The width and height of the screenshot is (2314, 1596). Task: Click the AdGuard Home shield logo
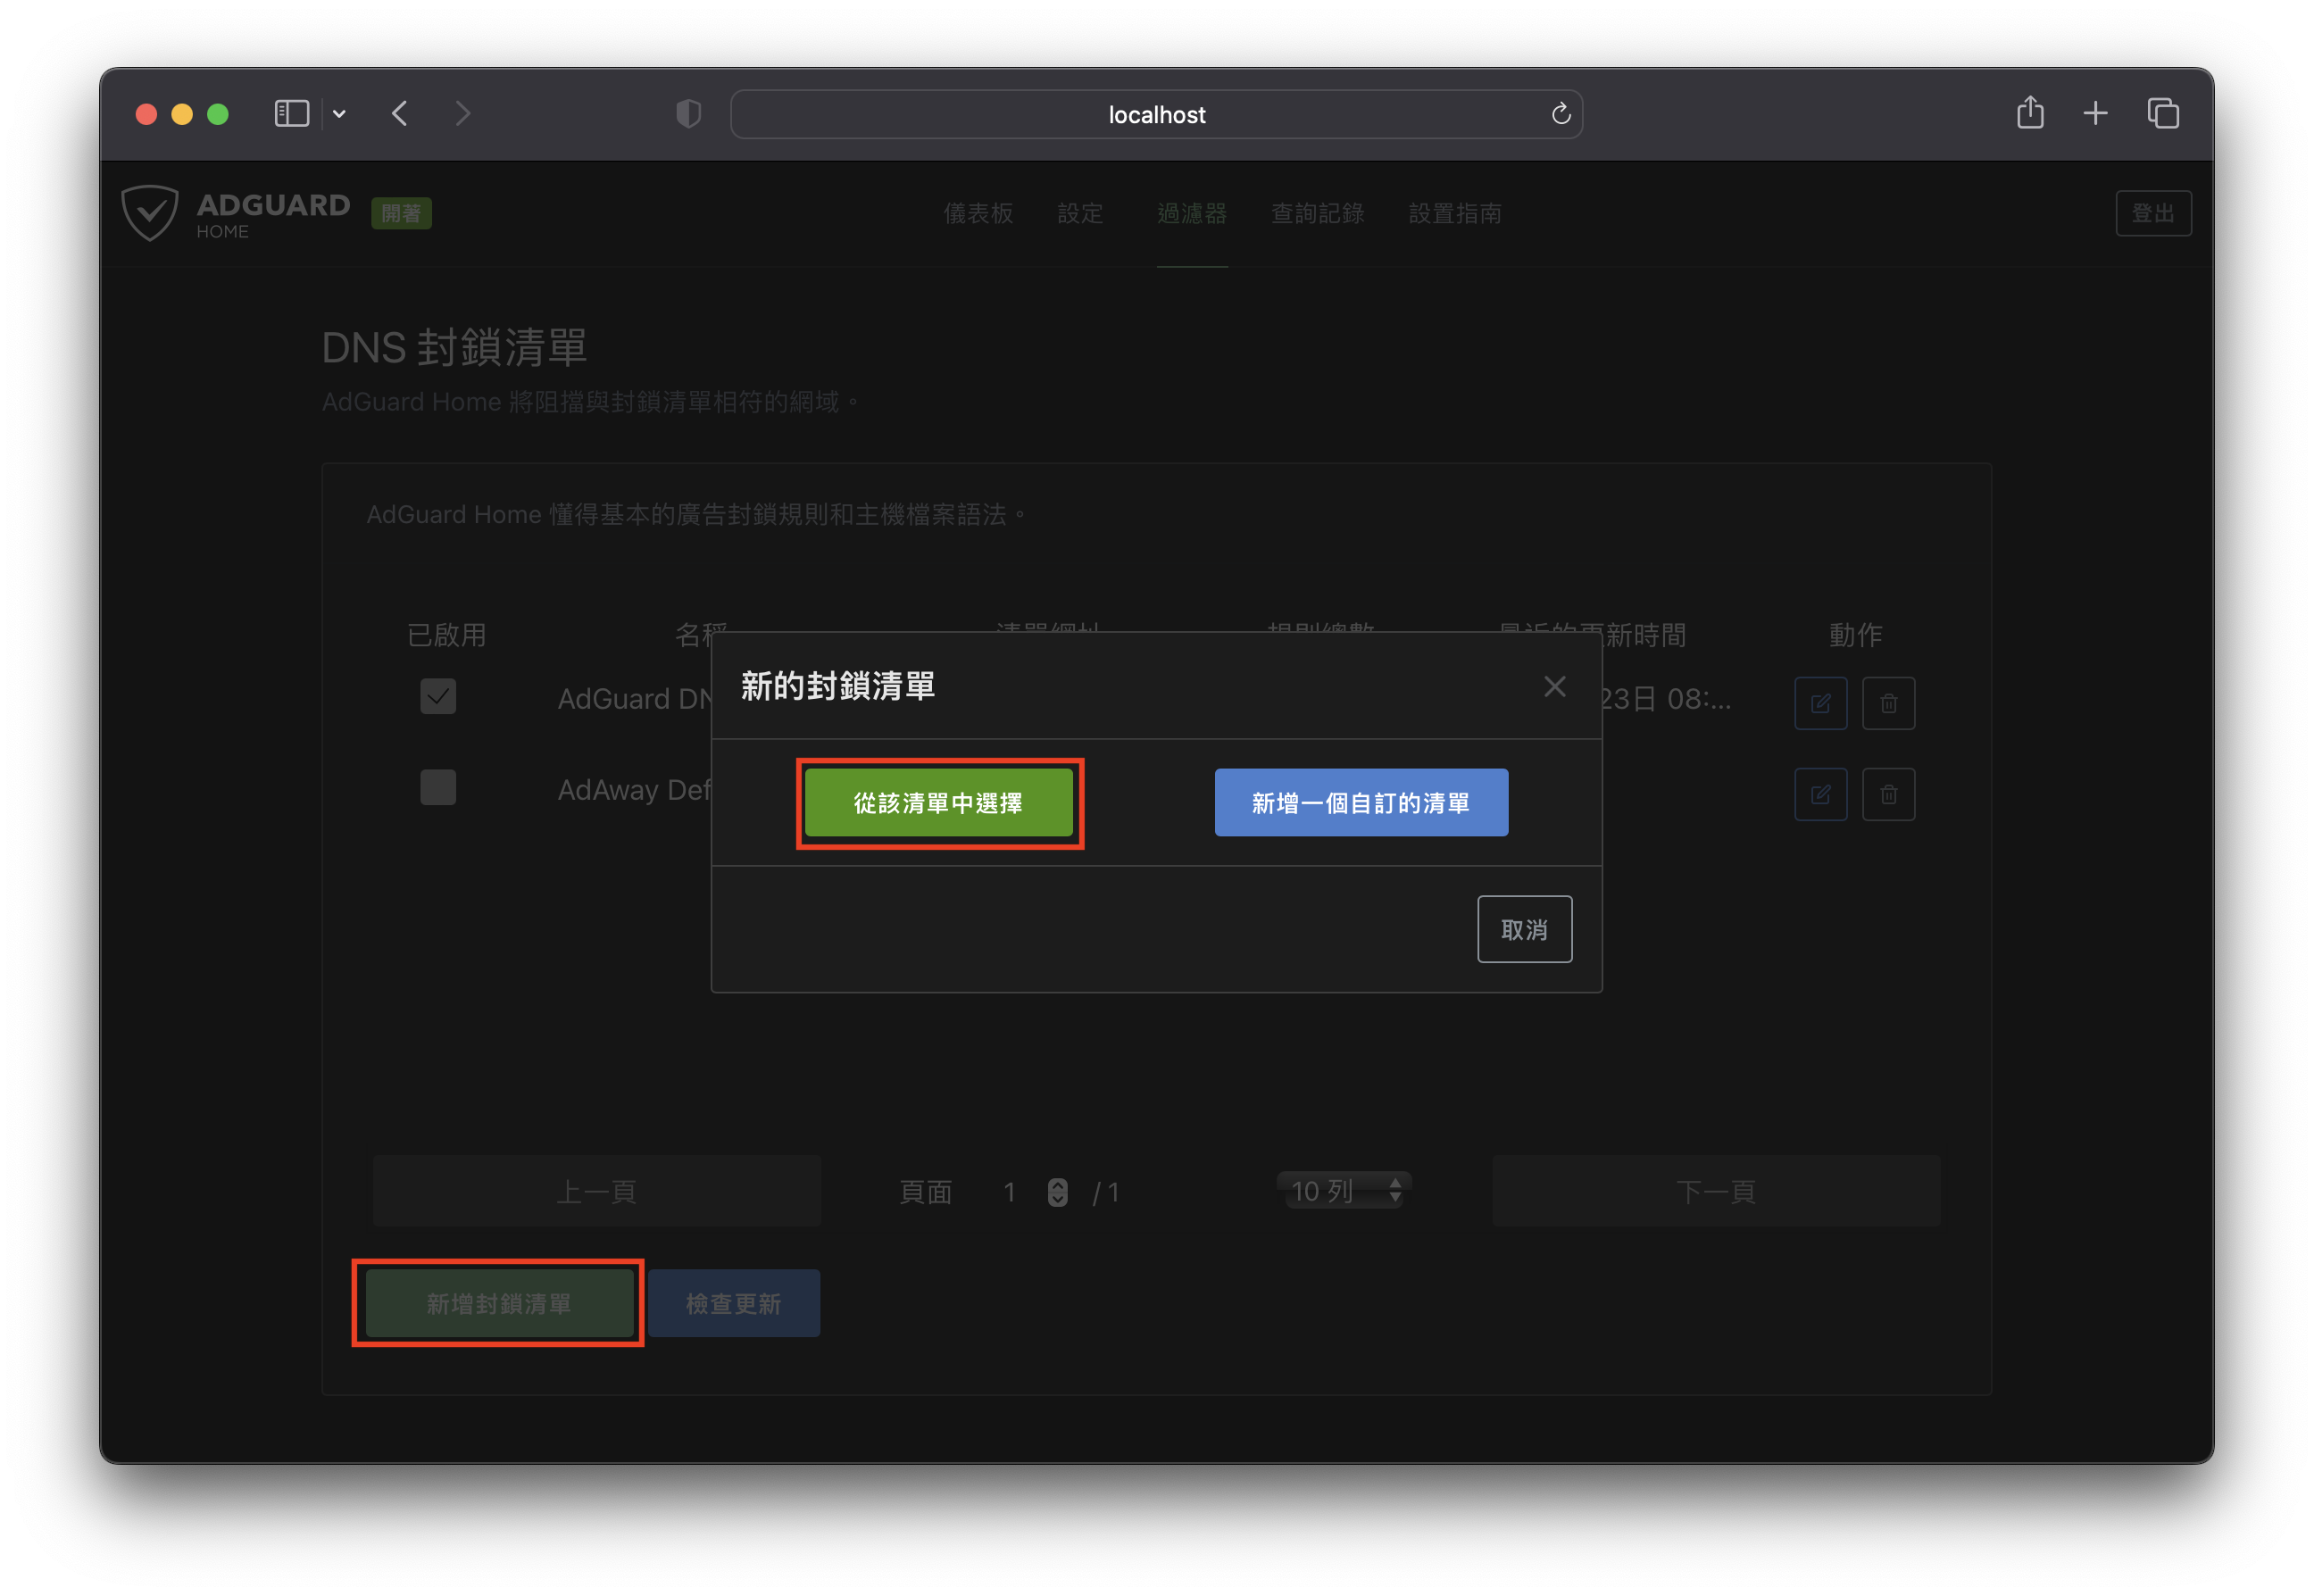point(150,212)
